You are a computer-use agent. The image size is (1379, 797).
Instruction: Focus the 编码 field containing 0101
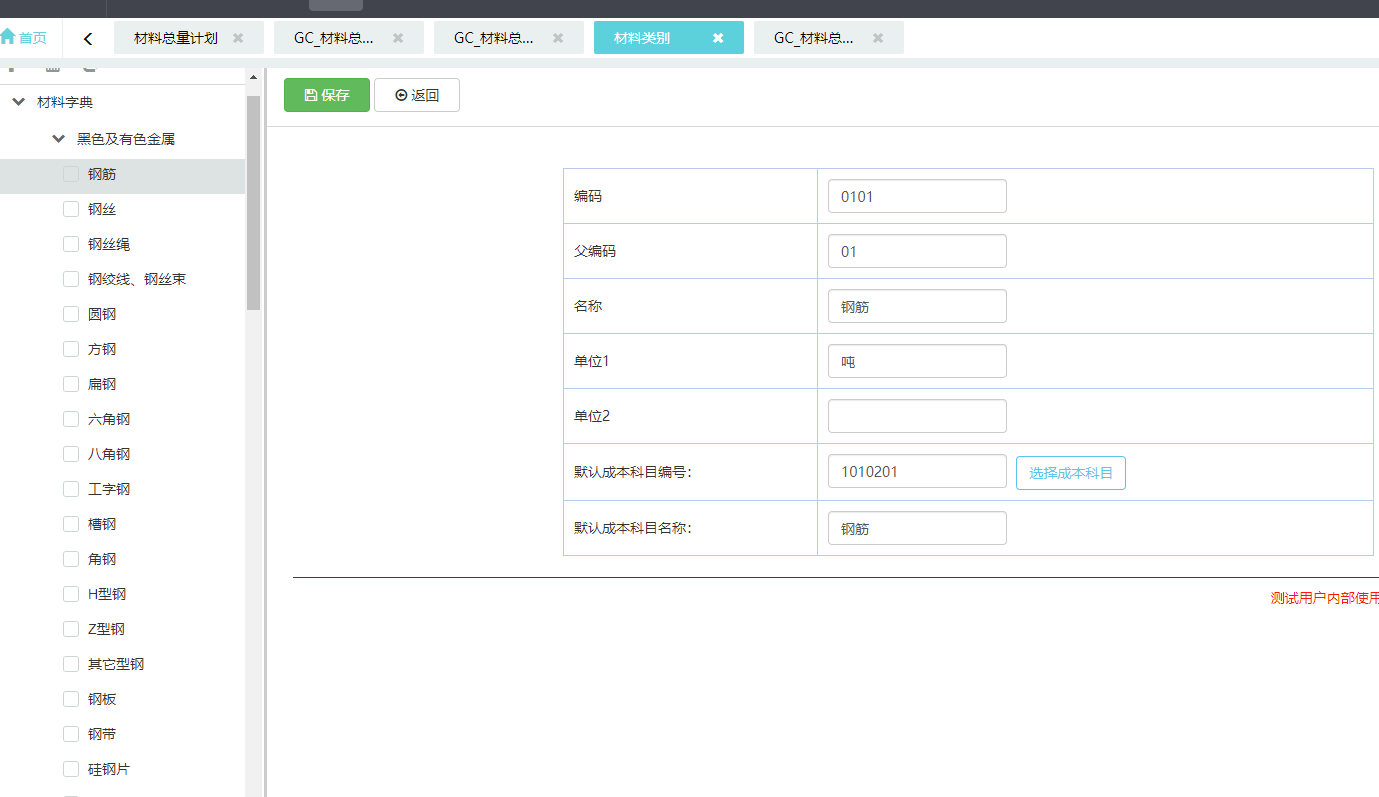(917, 196)
